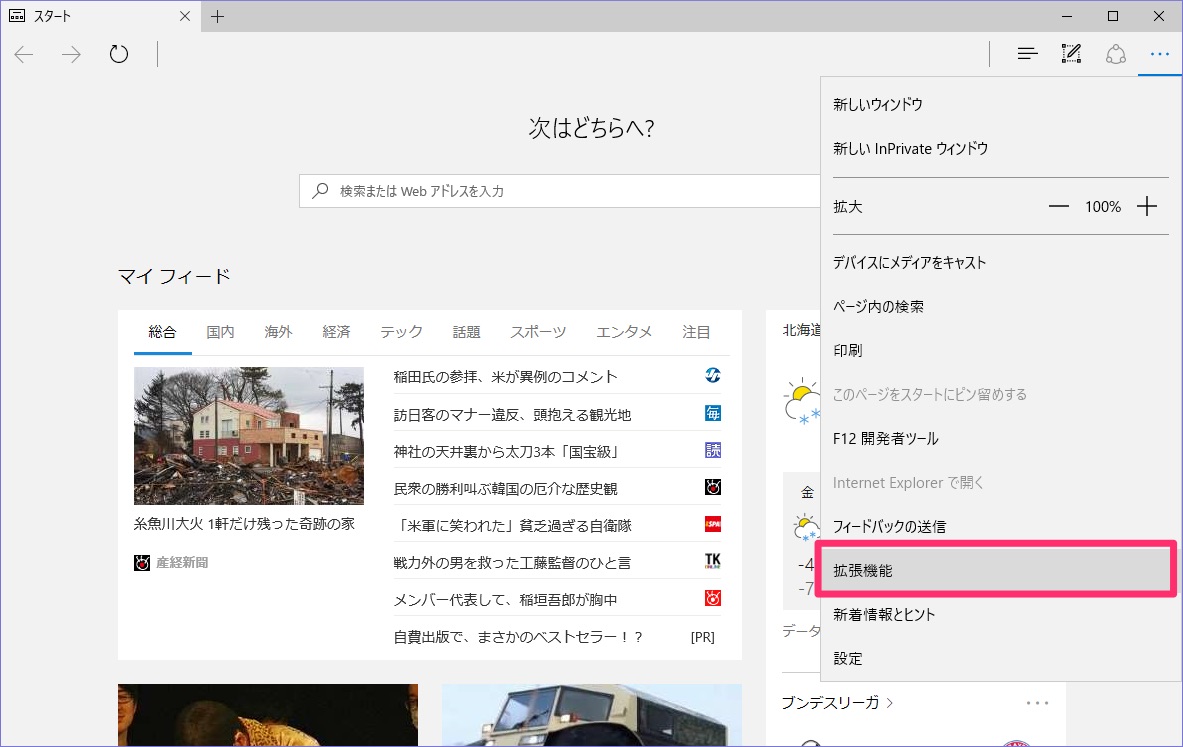Image resolution: width=1183 pixels, height=747 pixels.
Task: Open the Hub (favorites lines) icon
Action: pyautogui.click(x=1027, y=54)
